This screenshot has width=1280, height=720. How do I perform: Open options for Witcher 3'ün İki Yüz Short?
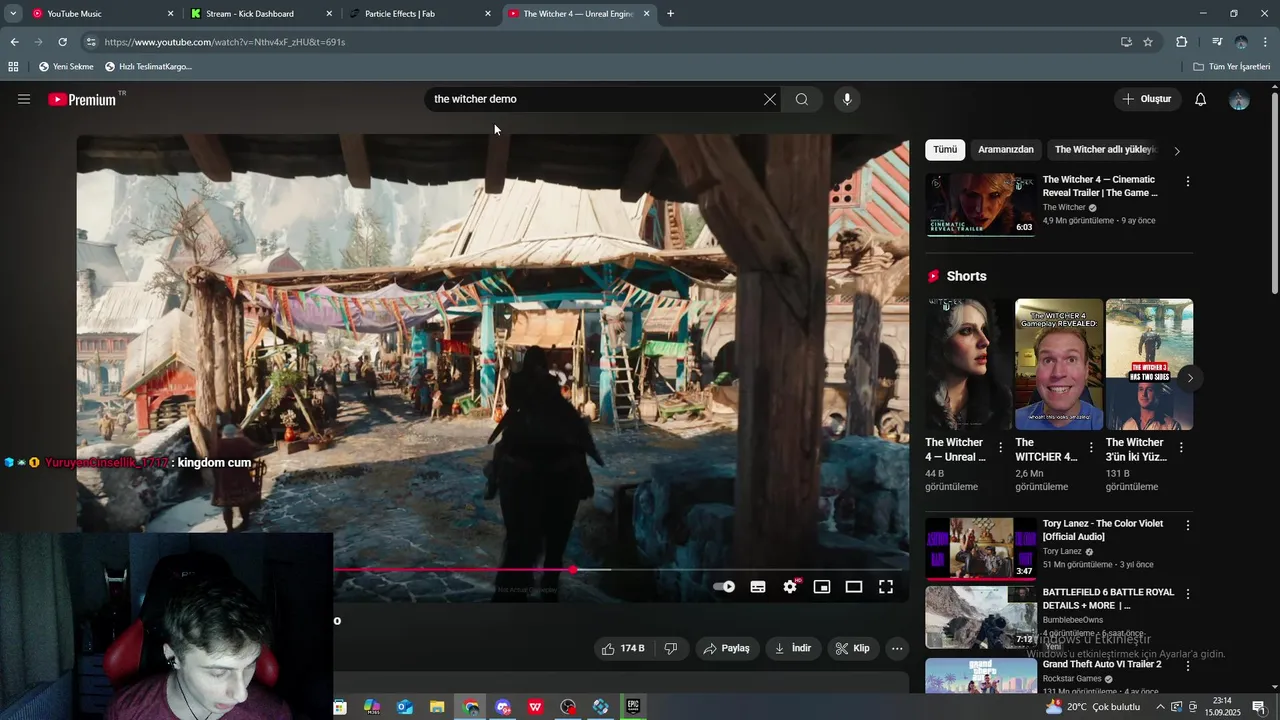(1181, 448)
